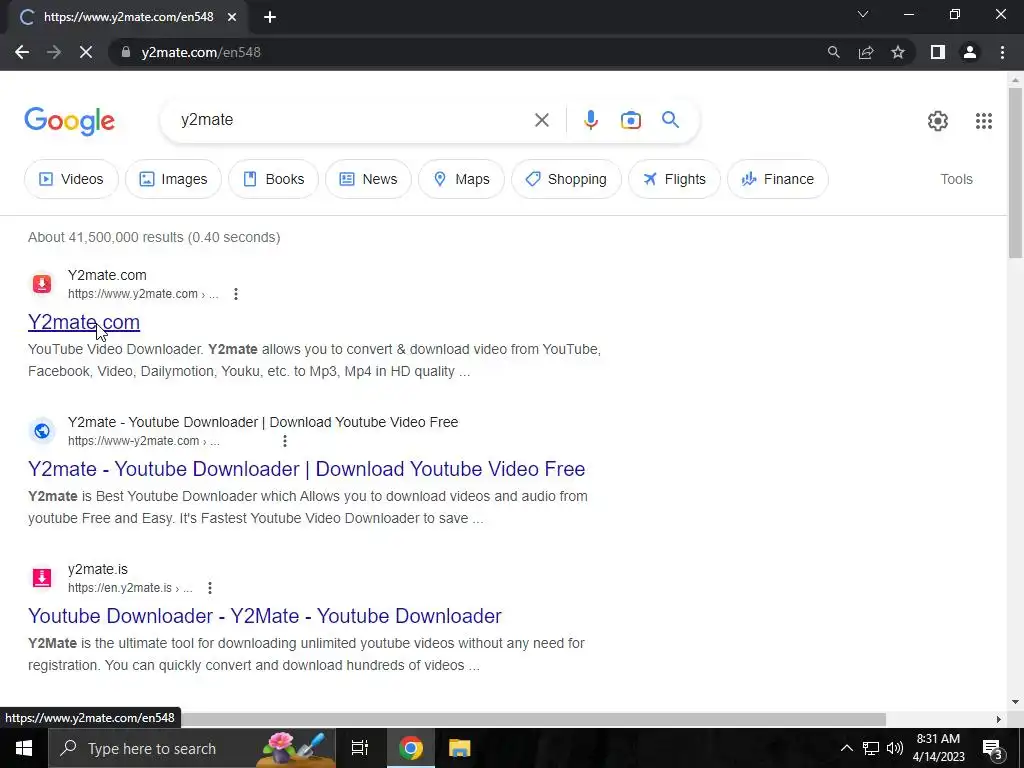
Task: Open the zoom magnifier icon in address bar
Action: coord(833,52)
